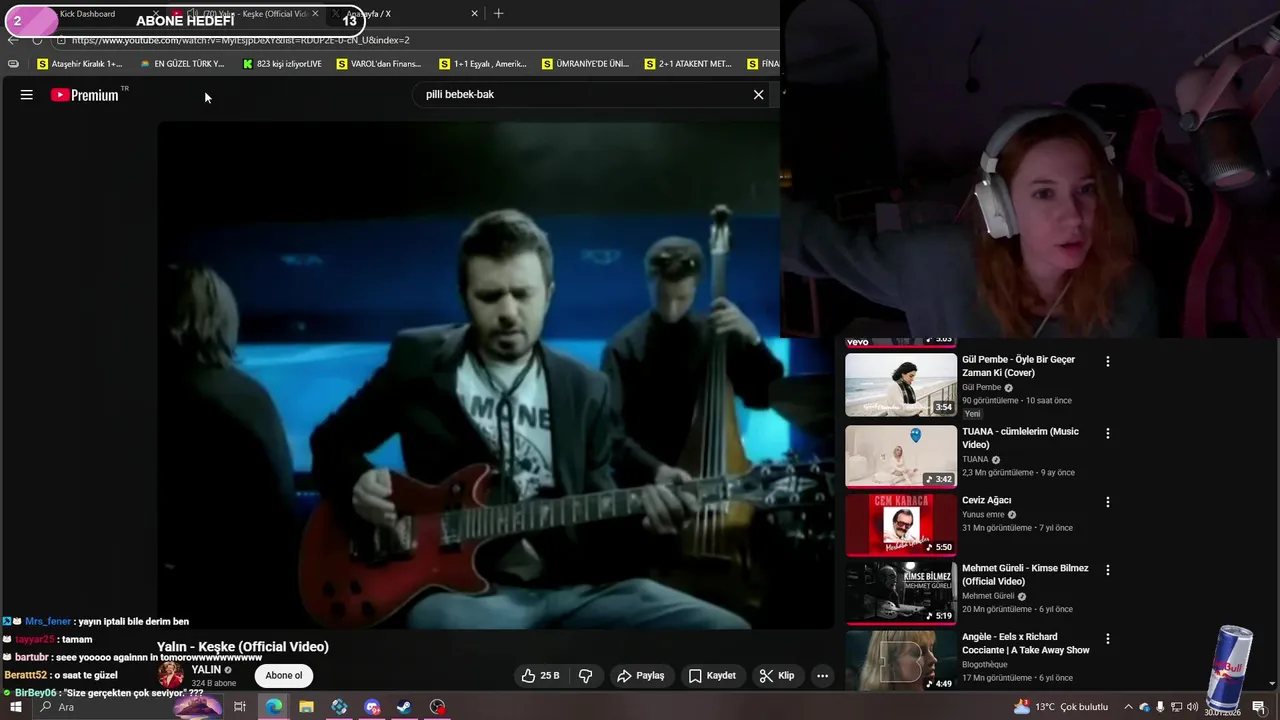The width and height of the screenshot is (1280, 720).
Task: Click the youtube.com address bar URL
Action: (x=240, y=40)
